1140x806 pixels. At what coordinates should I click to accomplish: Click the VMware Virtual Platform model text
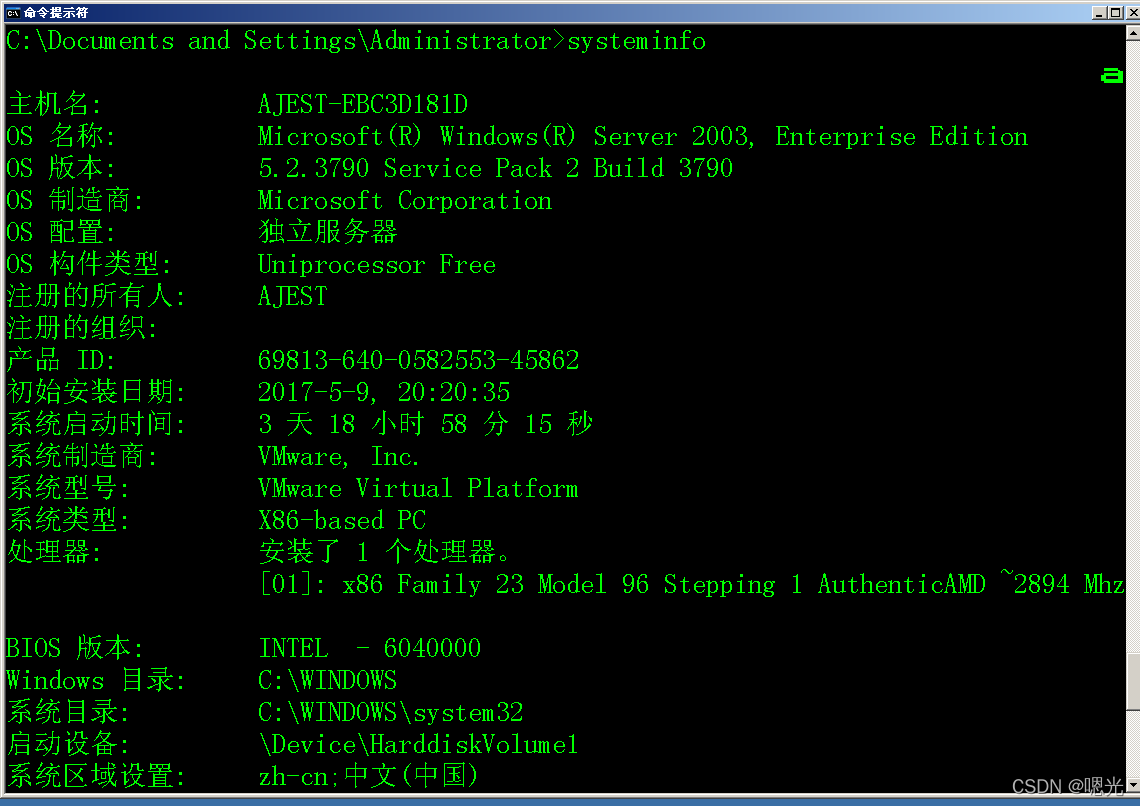[418, 489]
